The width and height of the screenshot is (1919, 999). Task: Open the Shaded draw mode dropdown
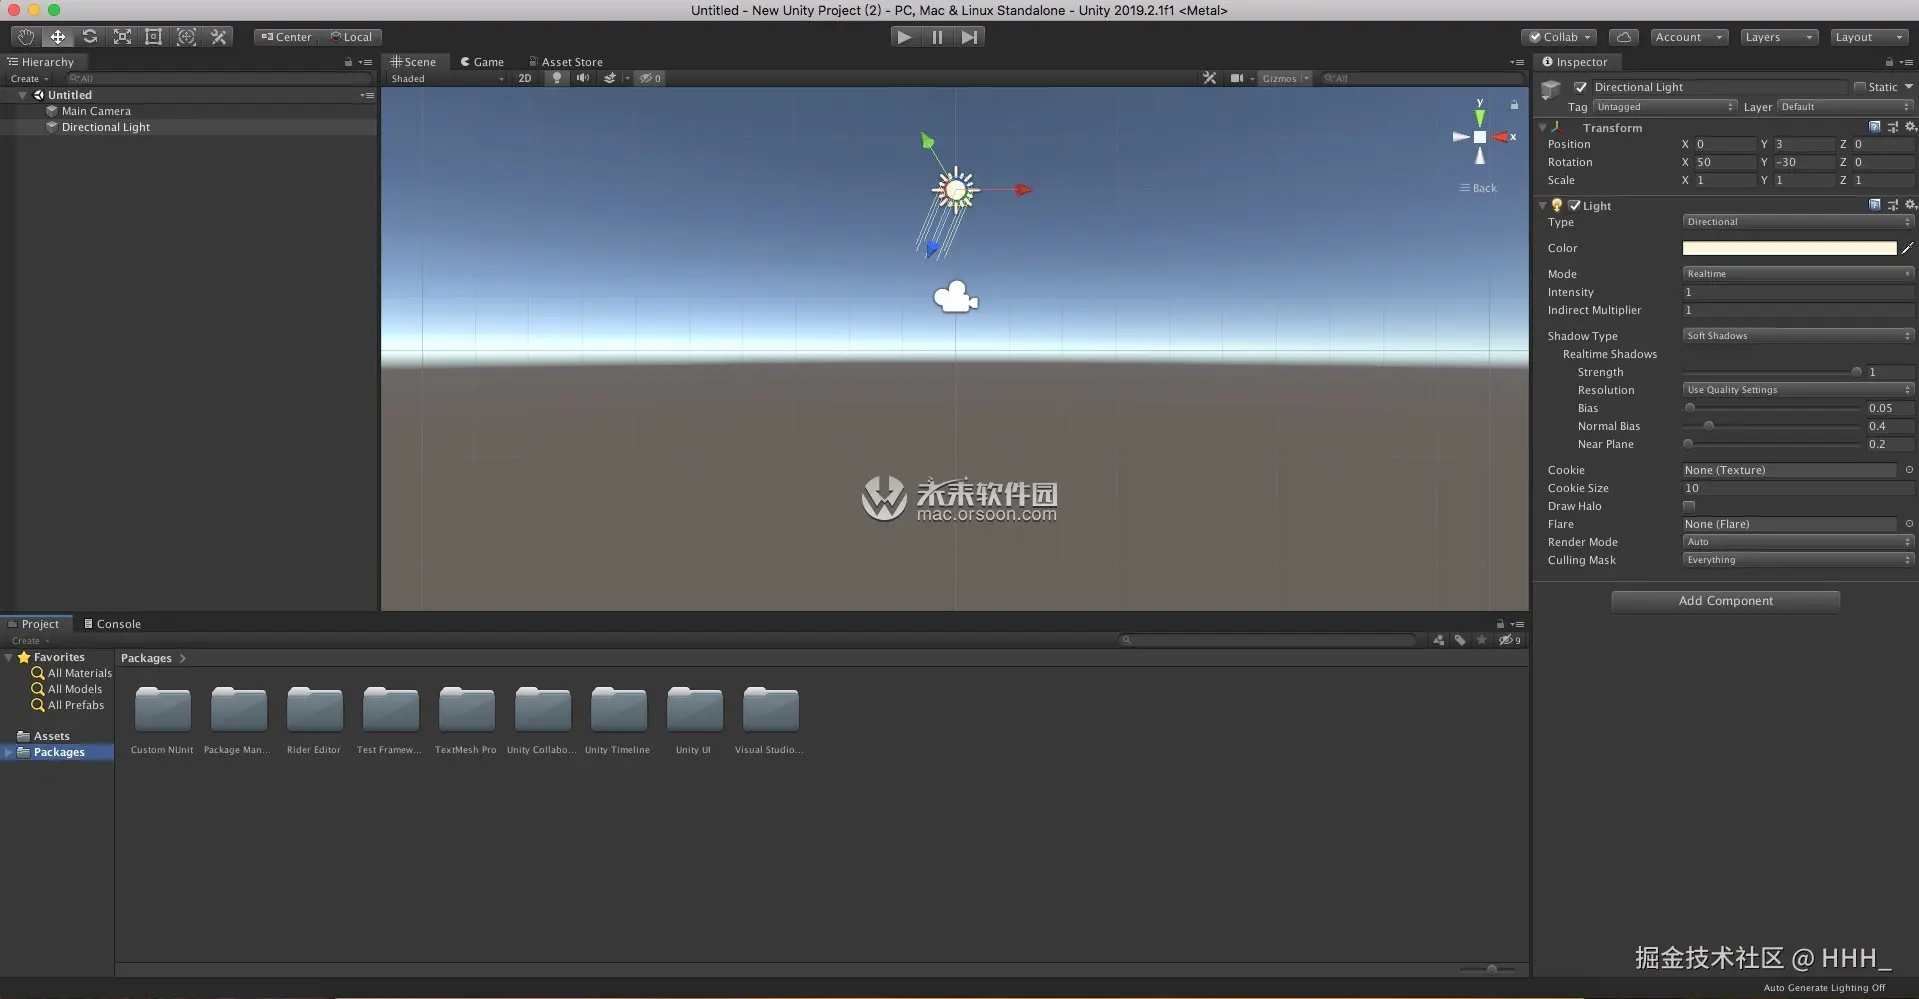[x=447, y=78]
